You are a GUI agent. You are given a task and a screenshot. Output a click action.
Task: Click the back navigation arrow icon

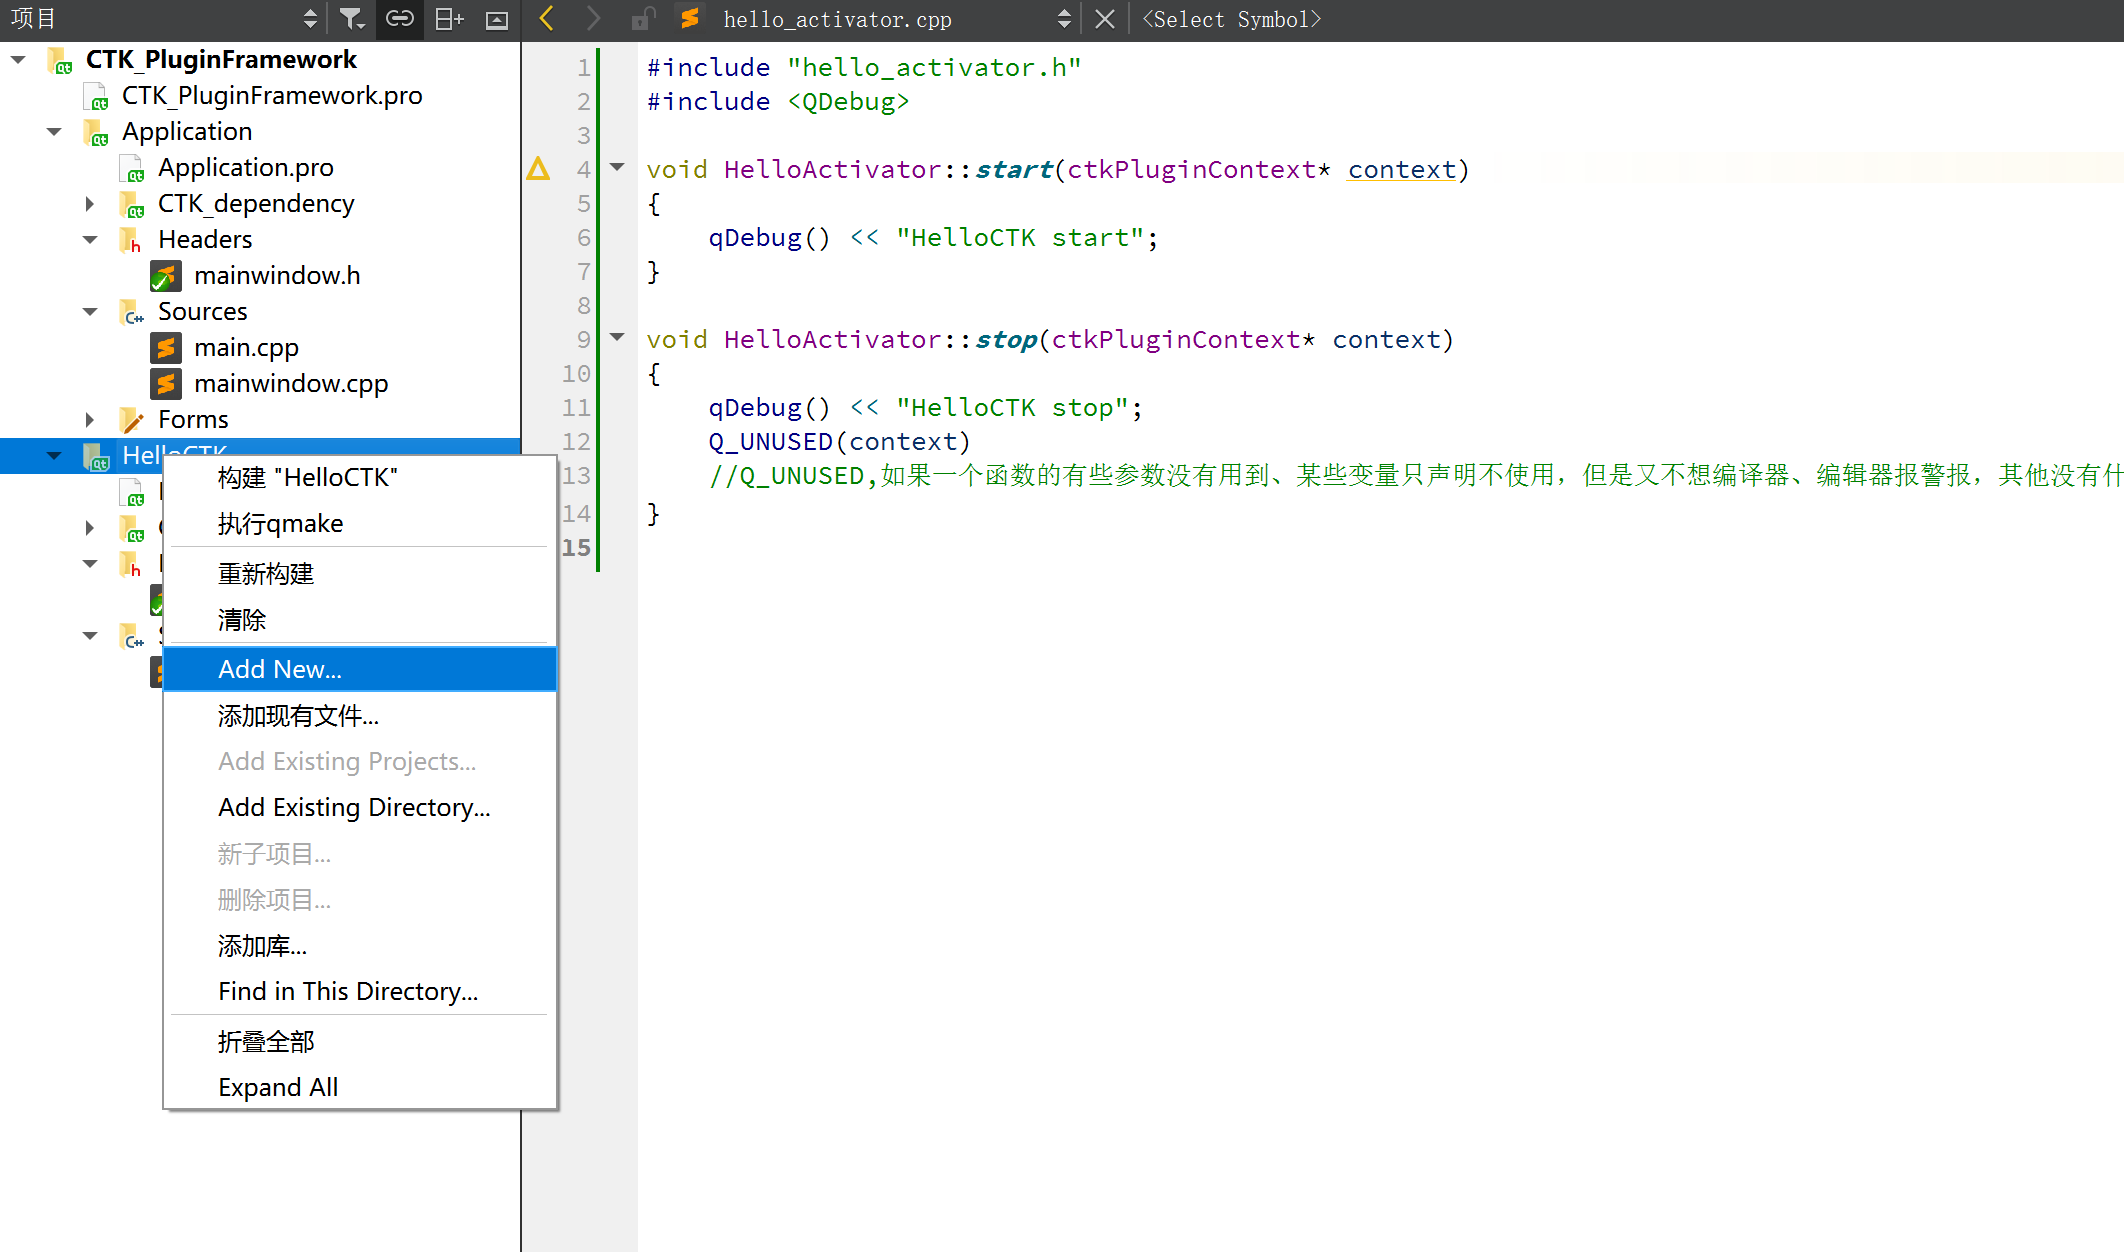tap(544, 18)
